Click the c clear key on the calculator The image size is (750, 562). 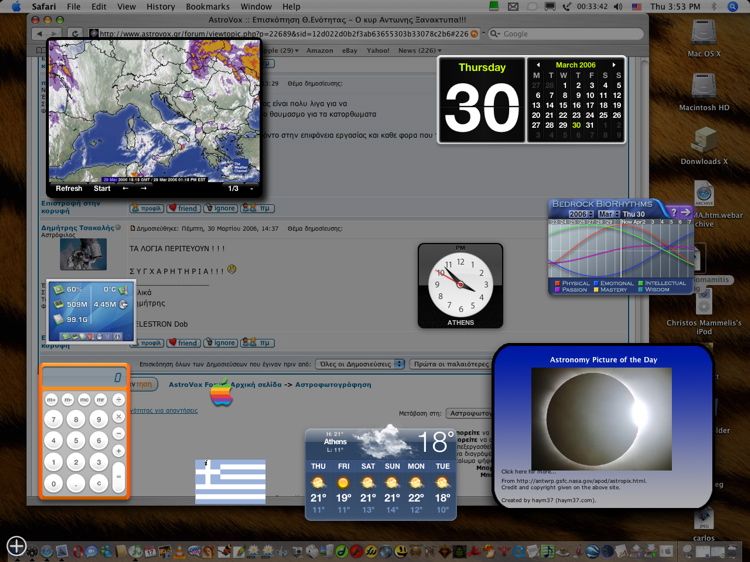[99, 483]
